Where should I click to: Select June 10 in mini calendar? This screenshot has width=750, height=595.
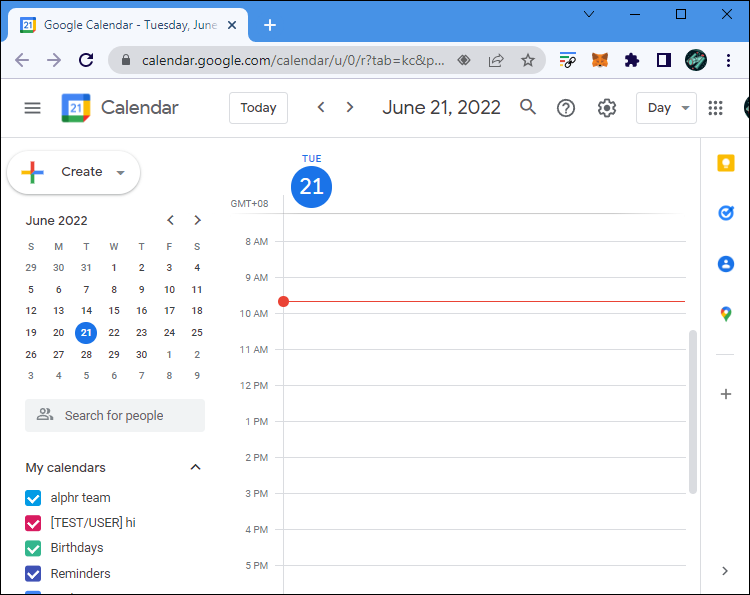coord(169,289)
